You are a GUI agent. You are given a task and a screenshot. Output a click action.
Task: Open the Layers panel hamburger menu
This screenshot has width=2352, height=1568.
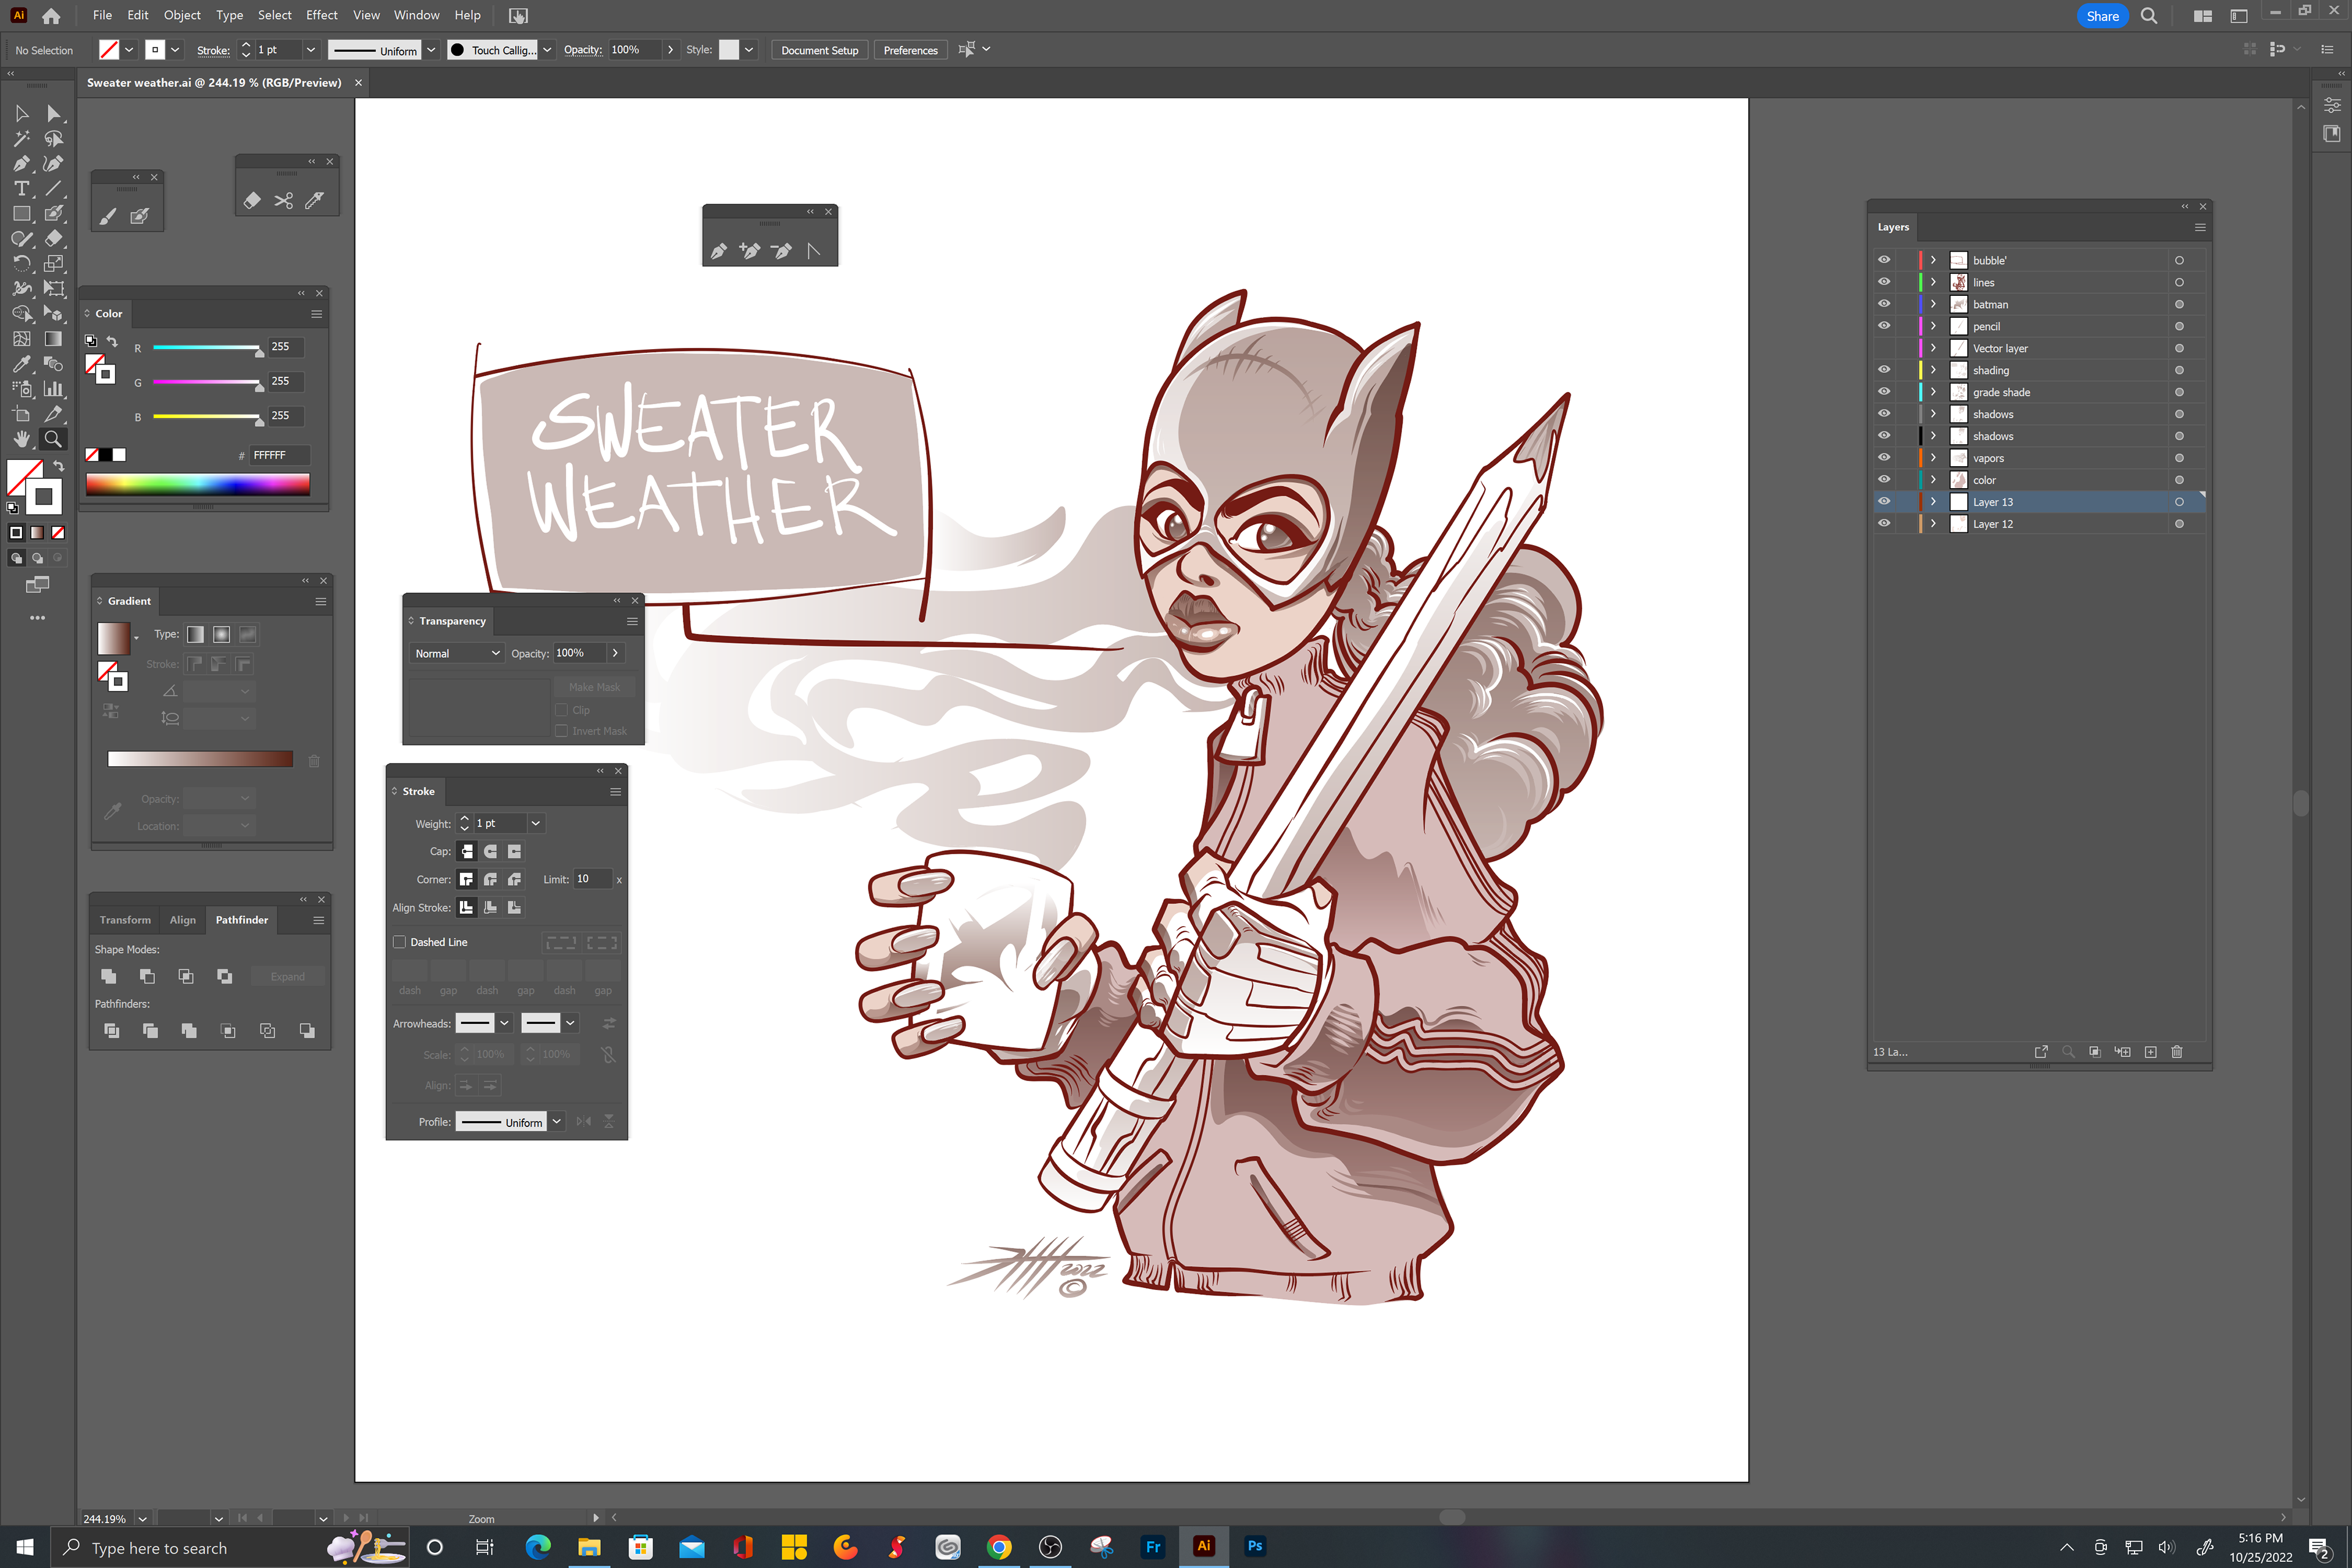click(x=2200, y=227)
